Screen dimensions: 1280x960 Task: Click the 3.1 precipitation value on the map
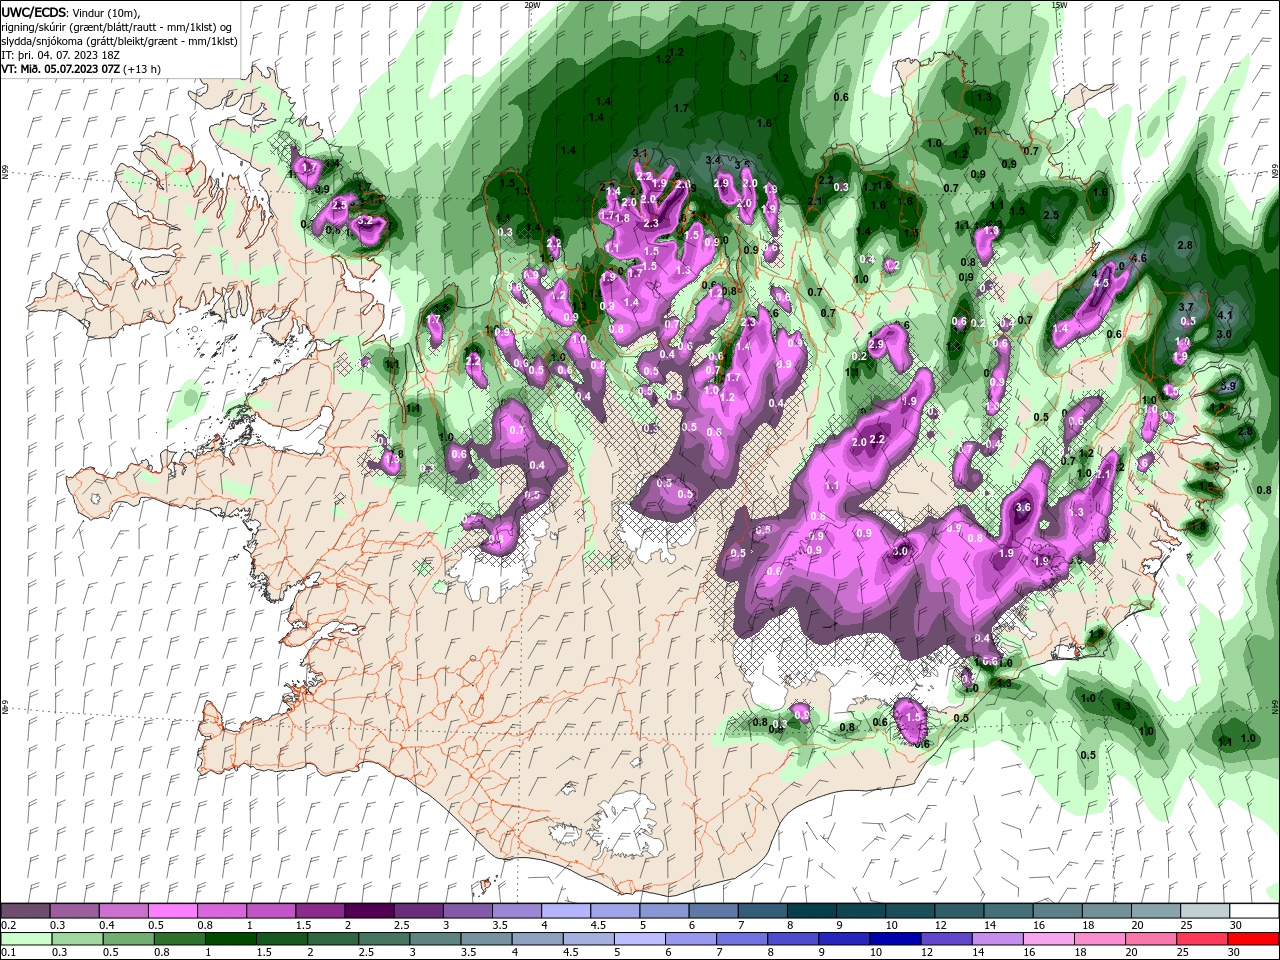641,153
